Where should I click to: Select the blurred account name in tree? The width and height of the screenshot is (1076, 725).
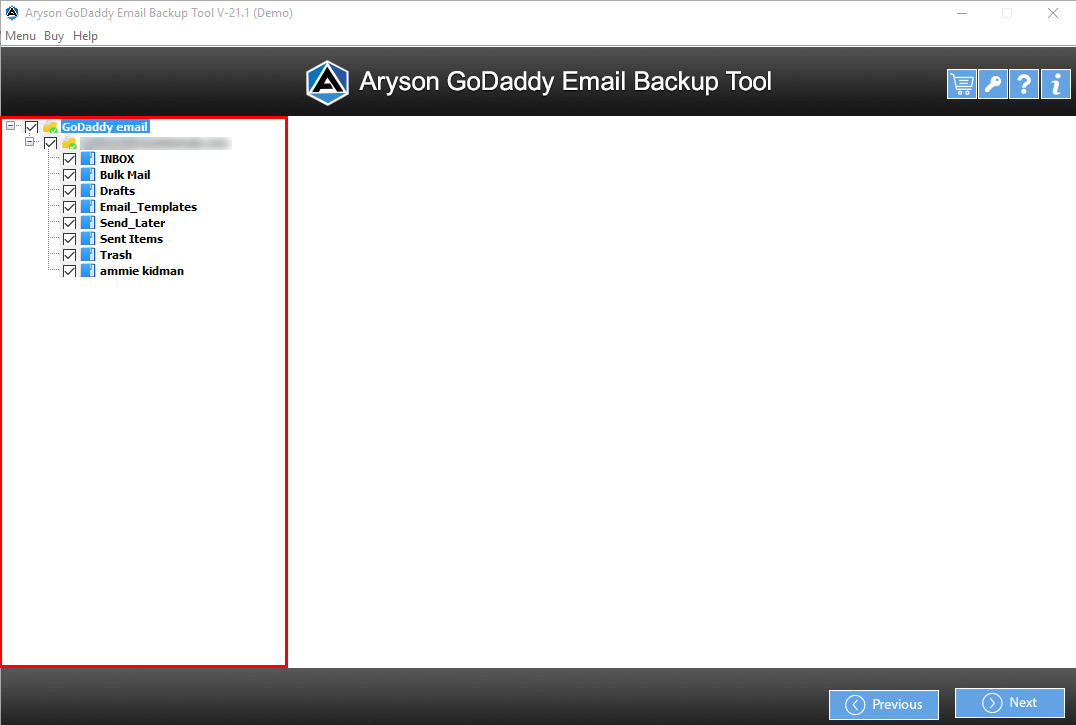pyautogui.click(x=156, y=143)
